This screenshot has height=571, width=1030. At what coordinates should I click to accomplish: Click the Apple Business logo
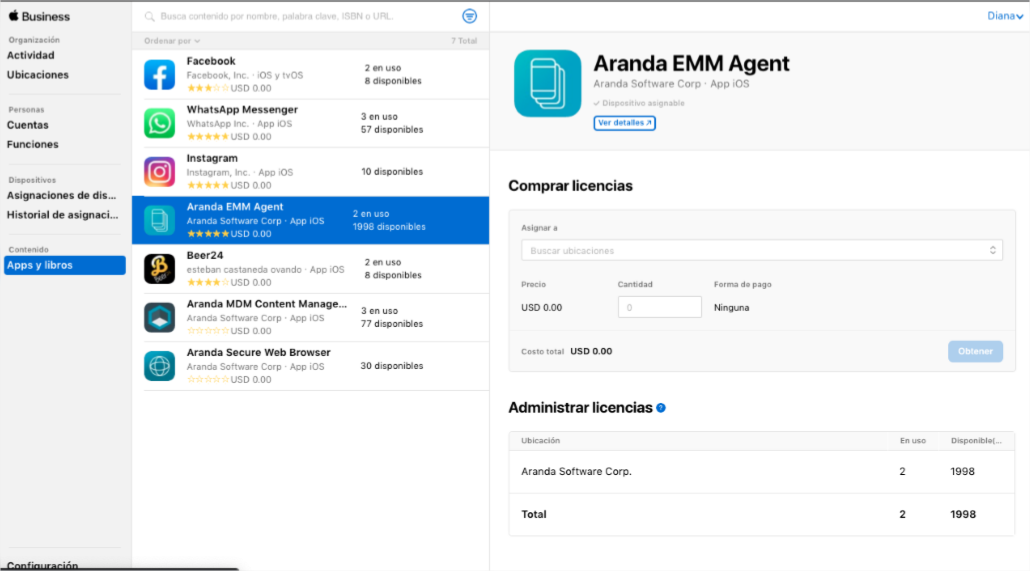[x=39, y=16]
